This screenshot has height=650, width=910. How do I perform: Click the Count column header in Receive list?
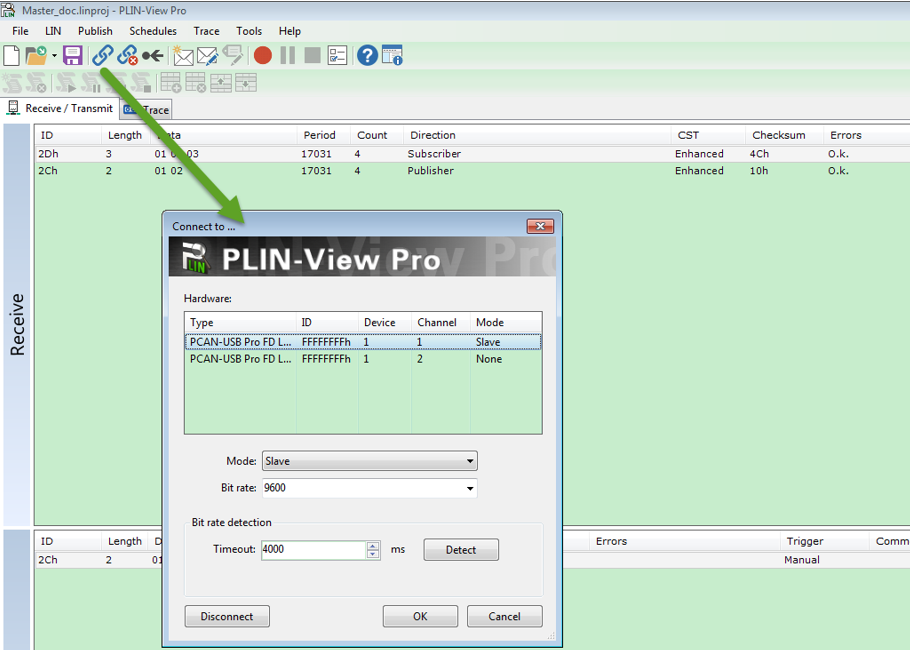coord(377,135)
